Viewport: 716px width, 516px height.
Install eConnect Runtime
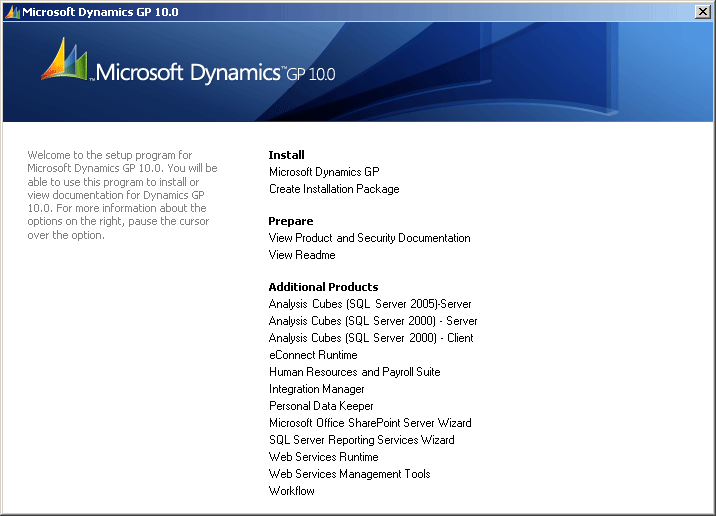coord(313,355)
